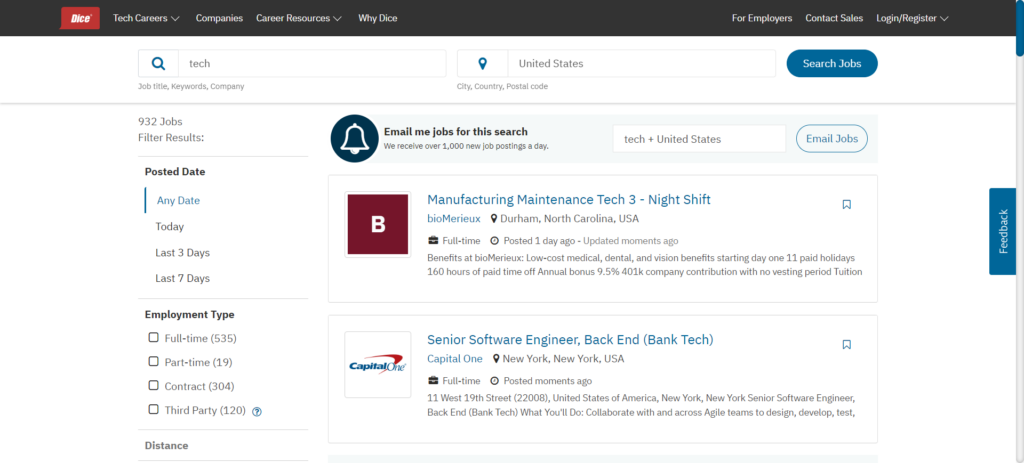Open the bioMerieux company link

pos(454,218)
